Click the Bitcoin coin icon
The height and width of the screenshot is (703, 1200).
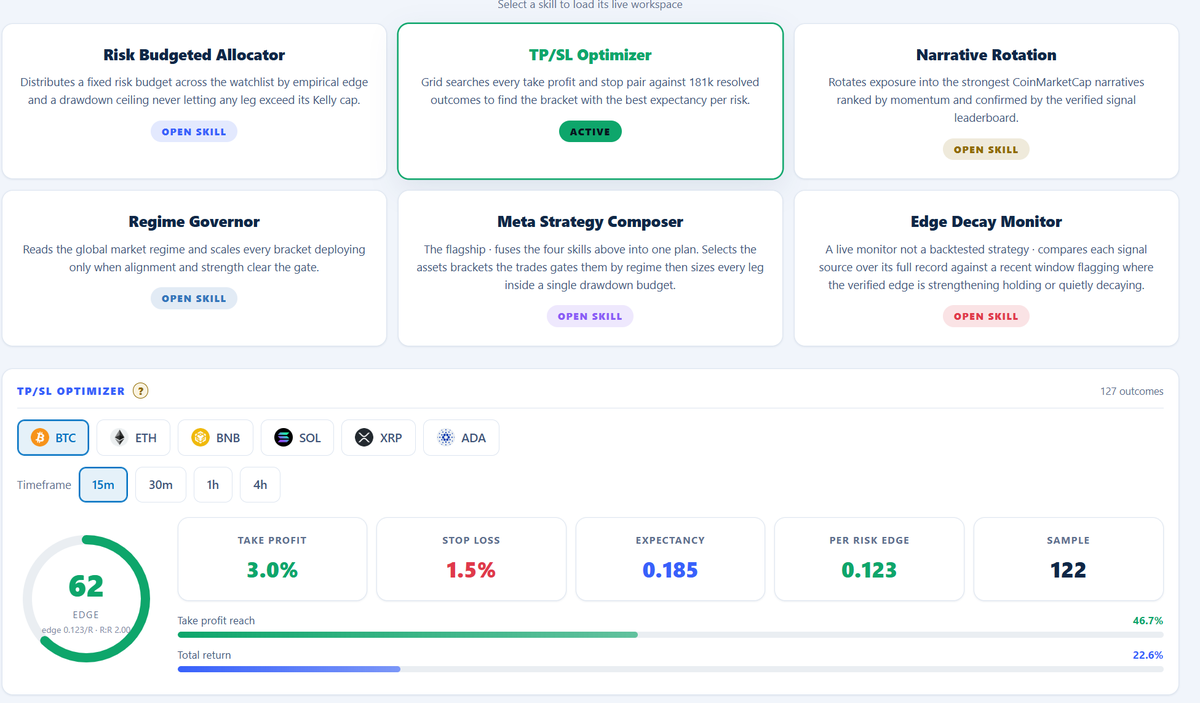[x=40, y=438]
